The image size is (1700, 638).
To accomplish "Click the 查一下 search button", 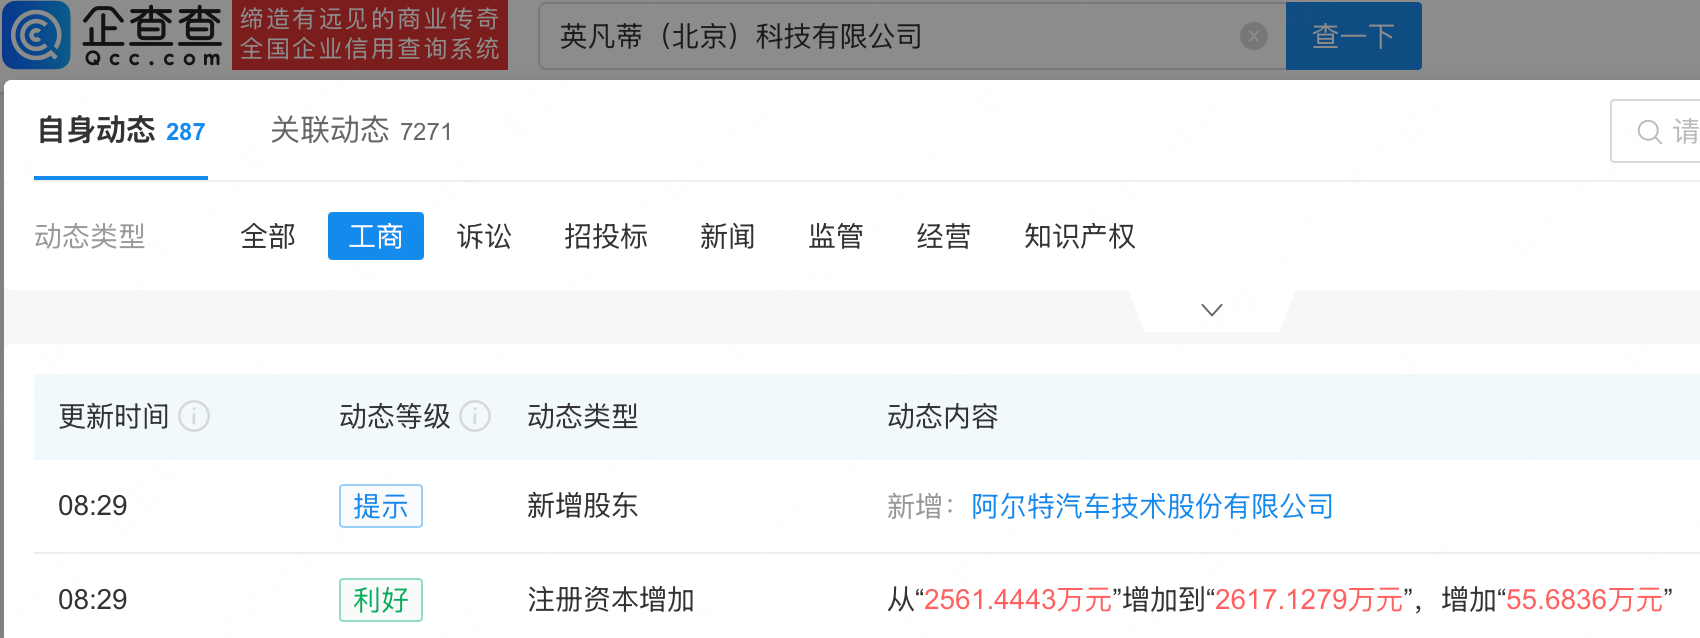I will coord(1353,36).
